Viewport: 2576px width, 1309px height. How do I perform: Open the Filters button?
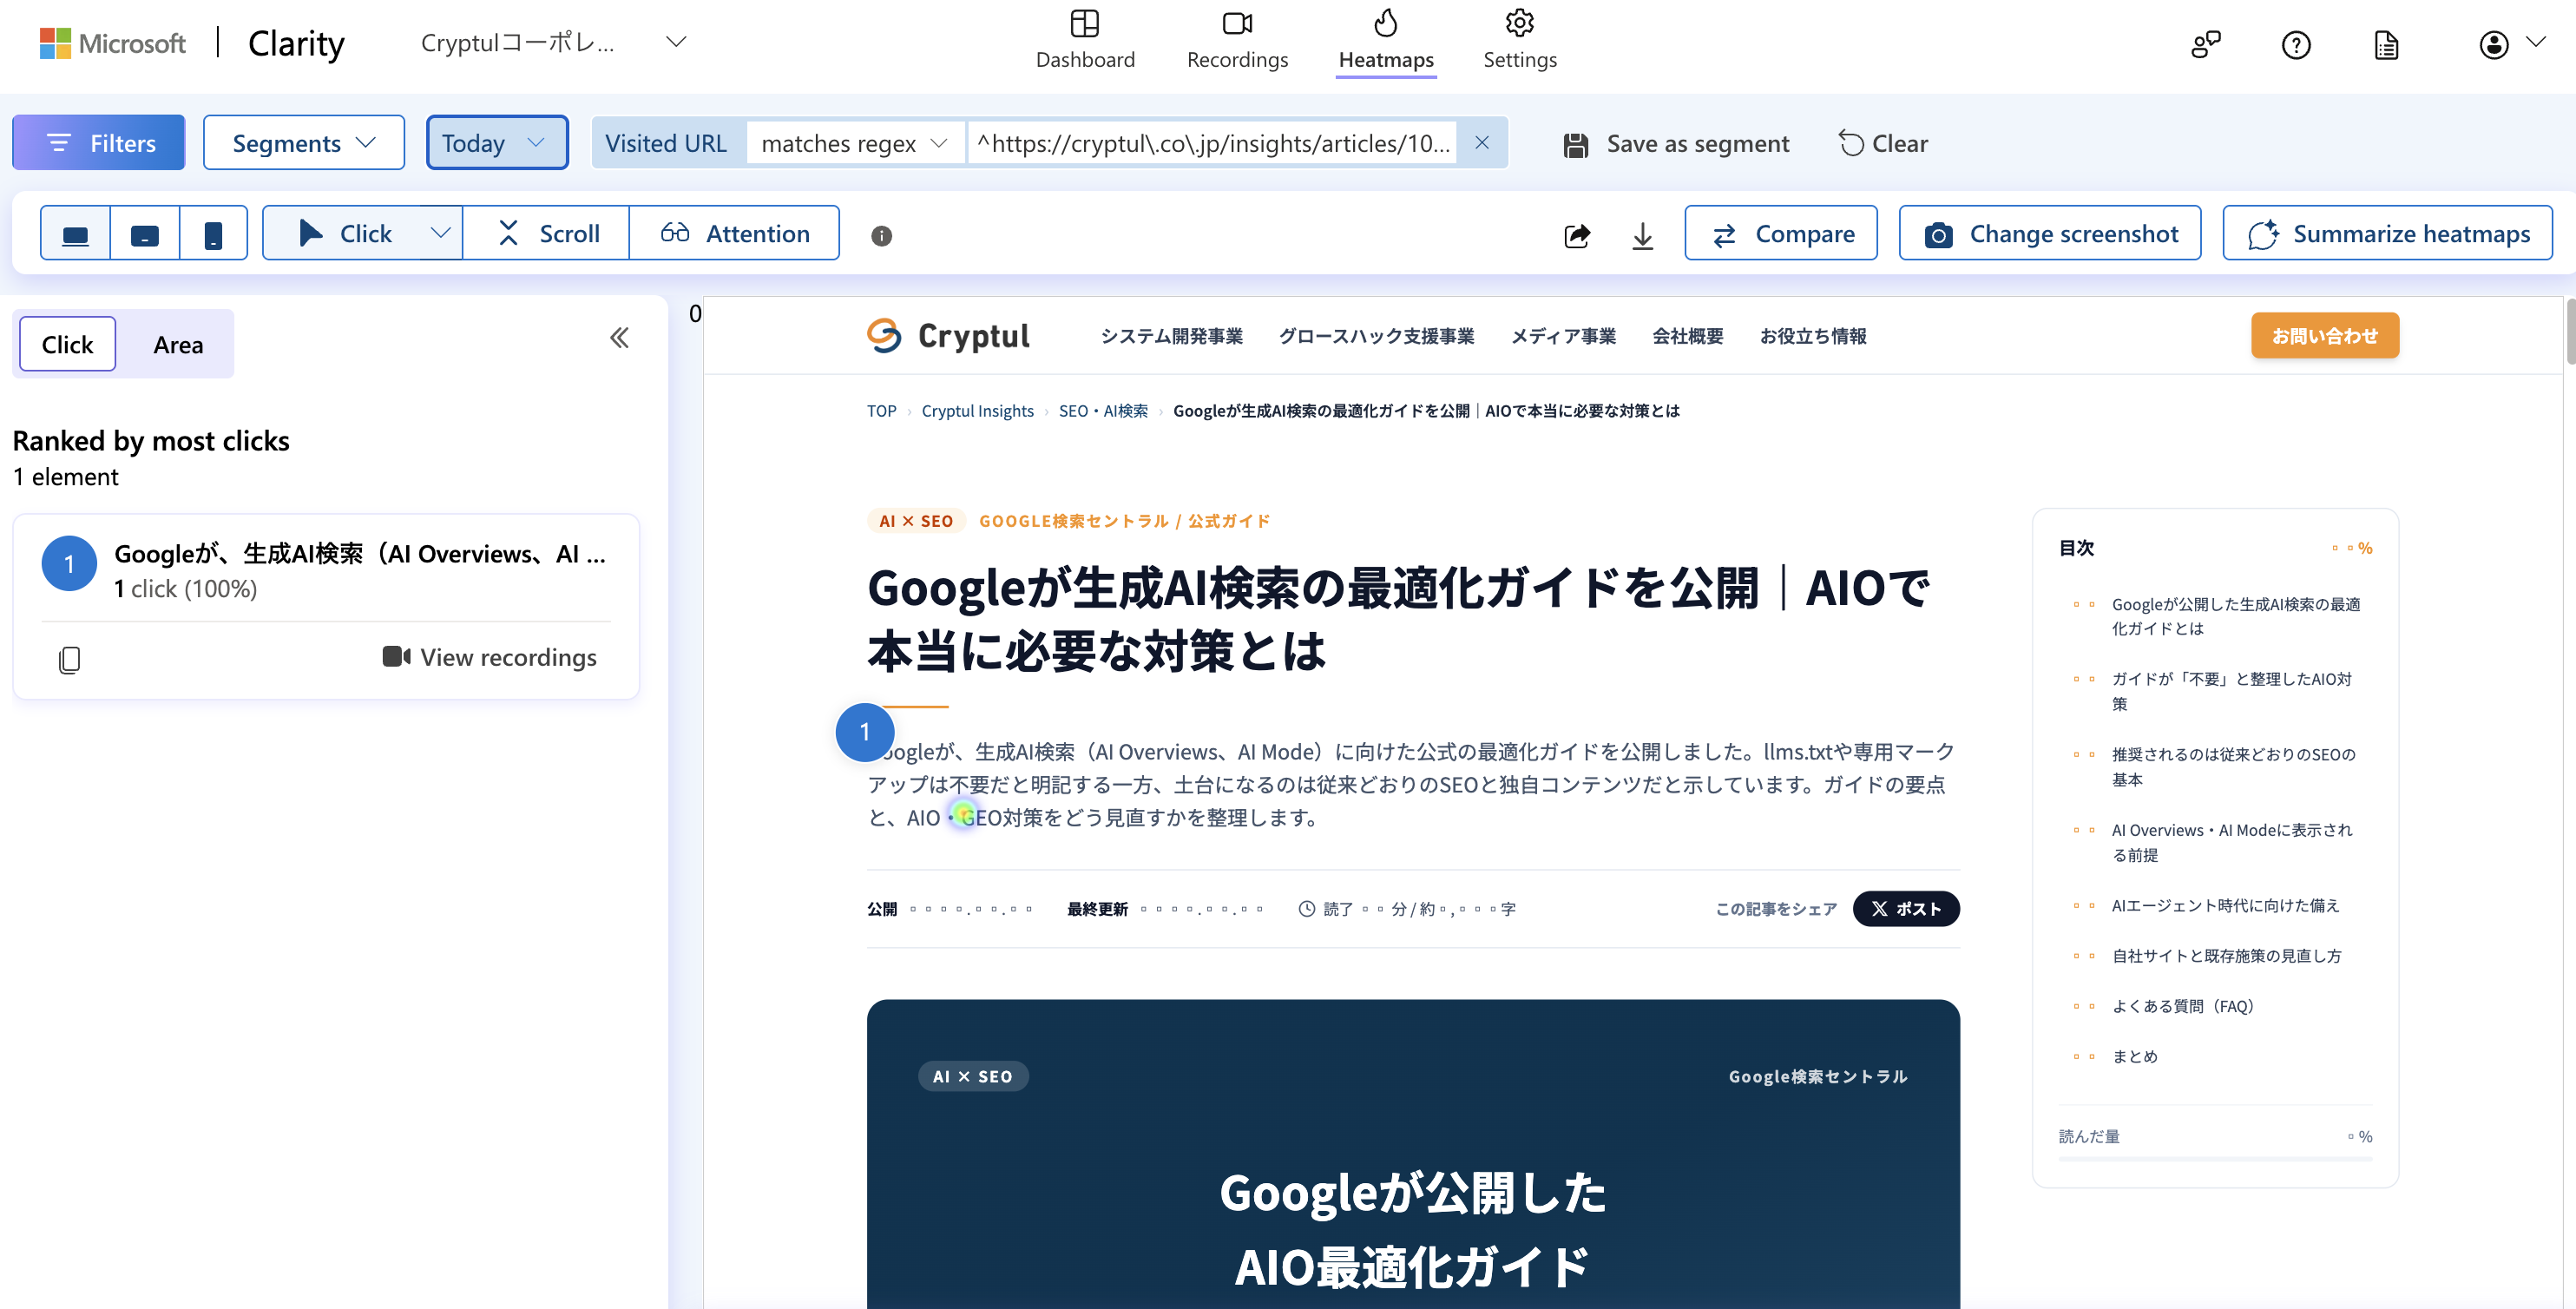[x=99, y=143]
